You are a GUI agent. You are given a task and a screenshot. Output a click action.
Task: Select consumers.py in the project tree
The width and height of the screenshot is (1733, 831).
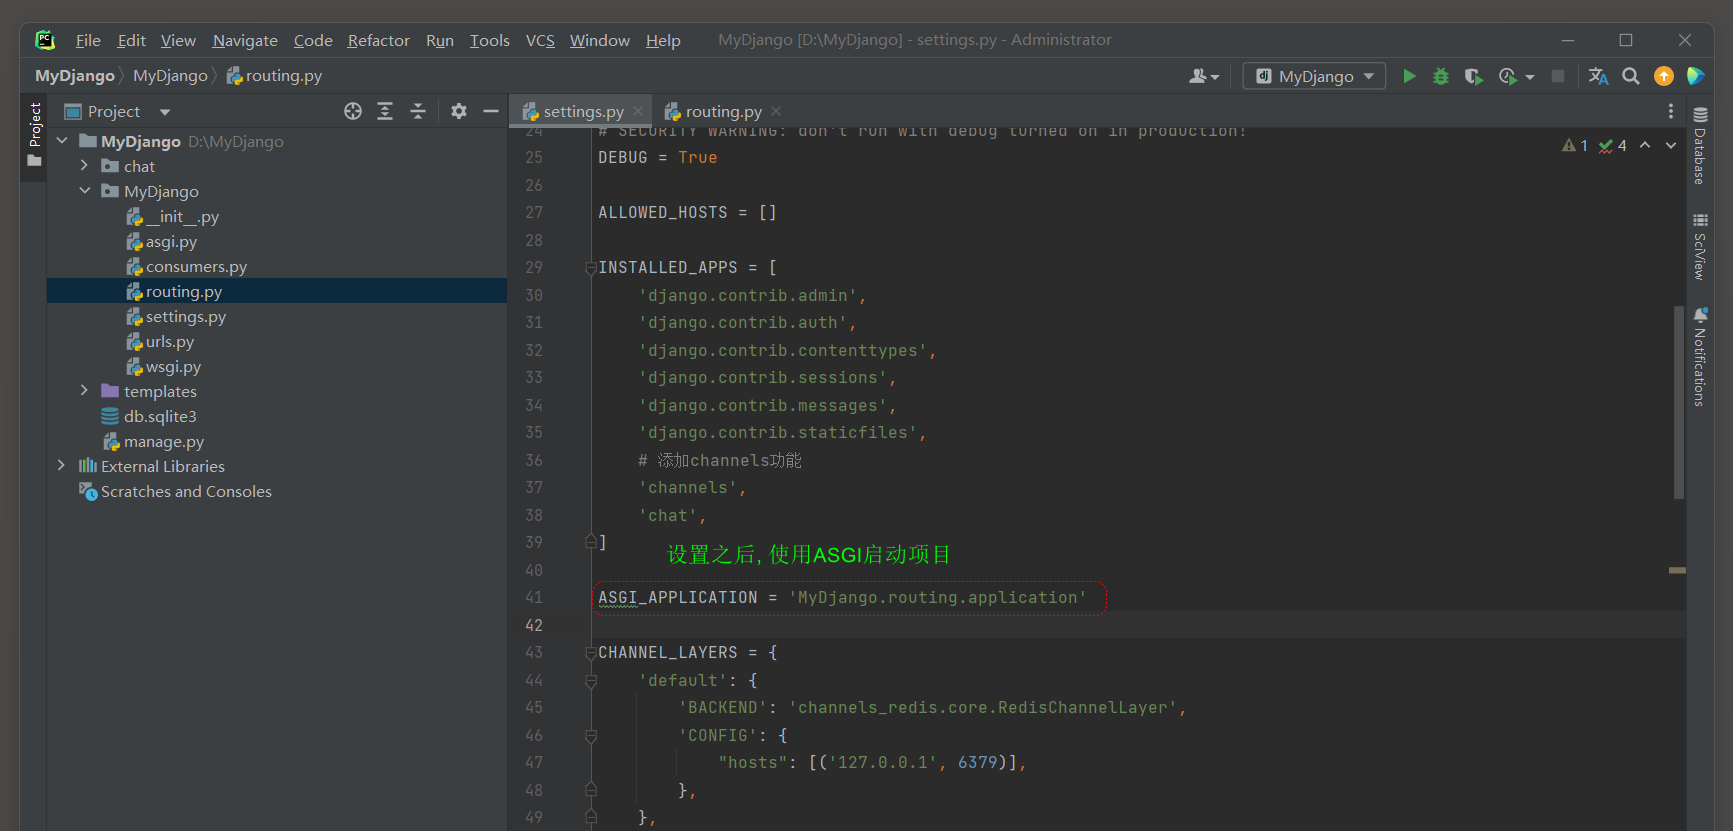tap(196, 267)
